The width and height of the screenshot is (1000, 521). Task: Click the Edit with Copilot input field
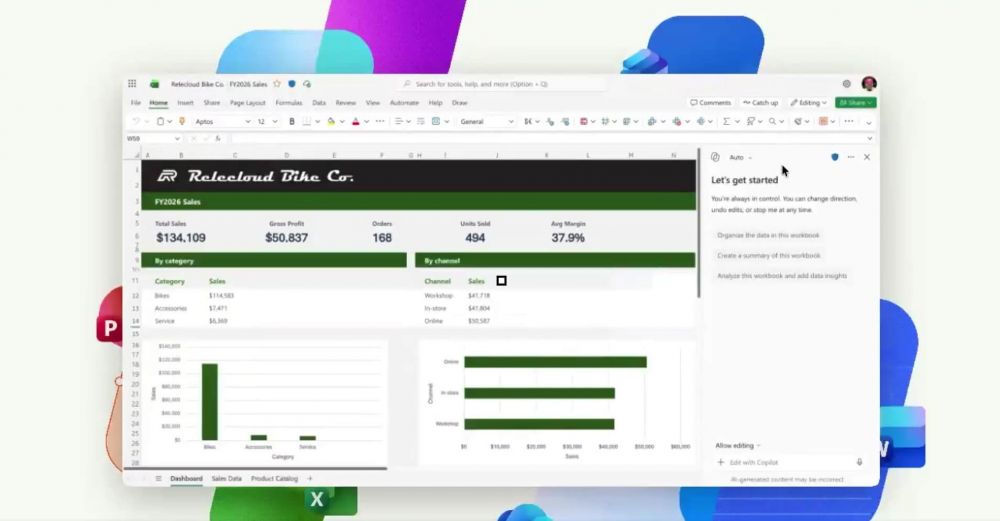pyautogui.click(x=790, y=462)
